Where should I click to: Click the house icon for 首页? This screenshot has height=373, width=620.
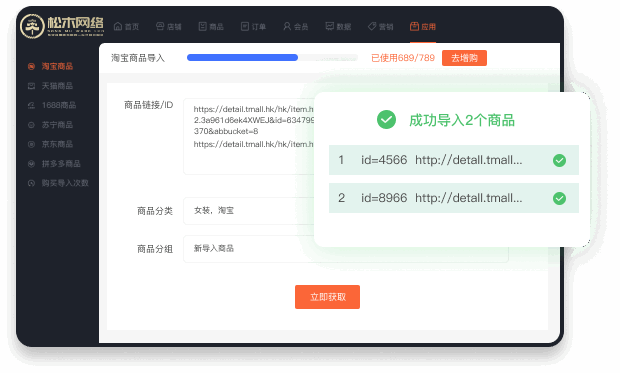(118, 27)
